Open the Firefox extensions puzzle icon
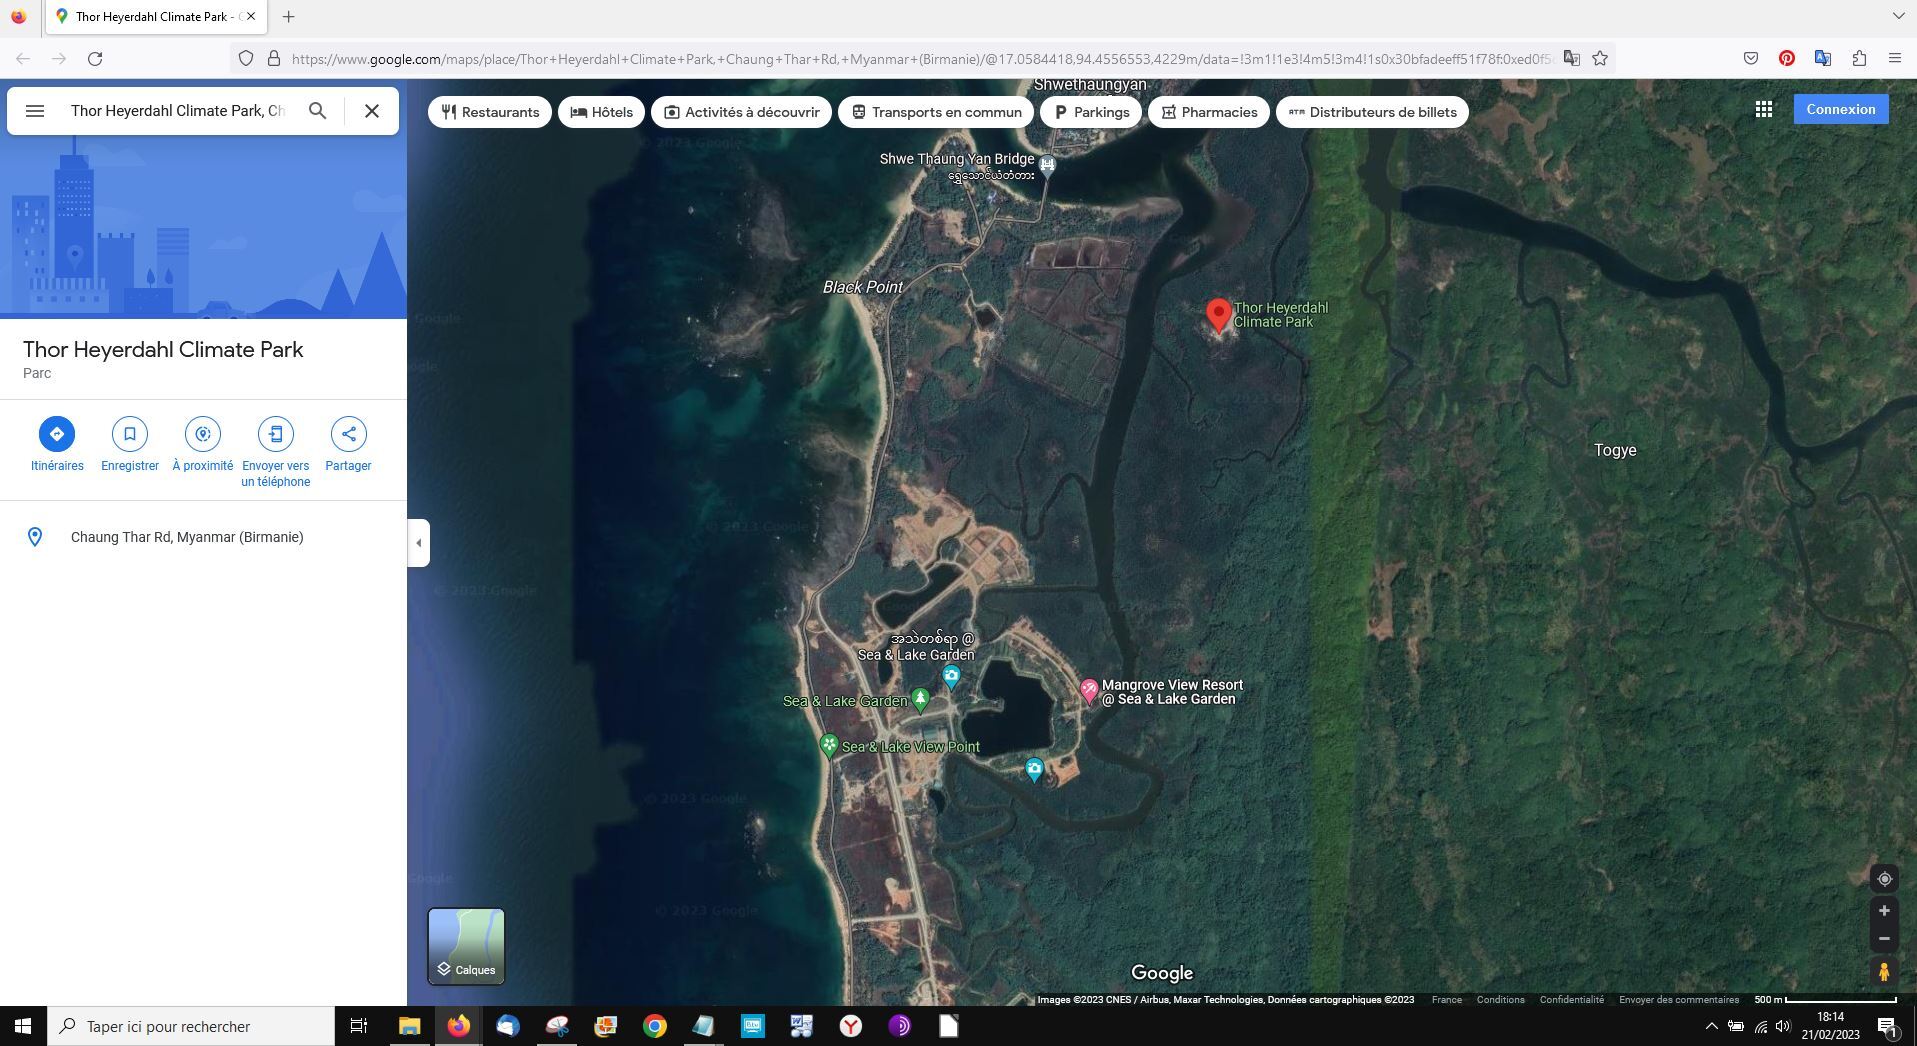This screenshot has width=1917, height=1046. pos(1859,59)
